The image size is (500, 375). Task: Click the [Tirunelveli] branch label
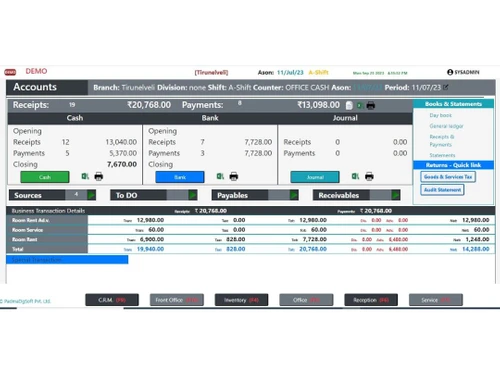point(211,72)
